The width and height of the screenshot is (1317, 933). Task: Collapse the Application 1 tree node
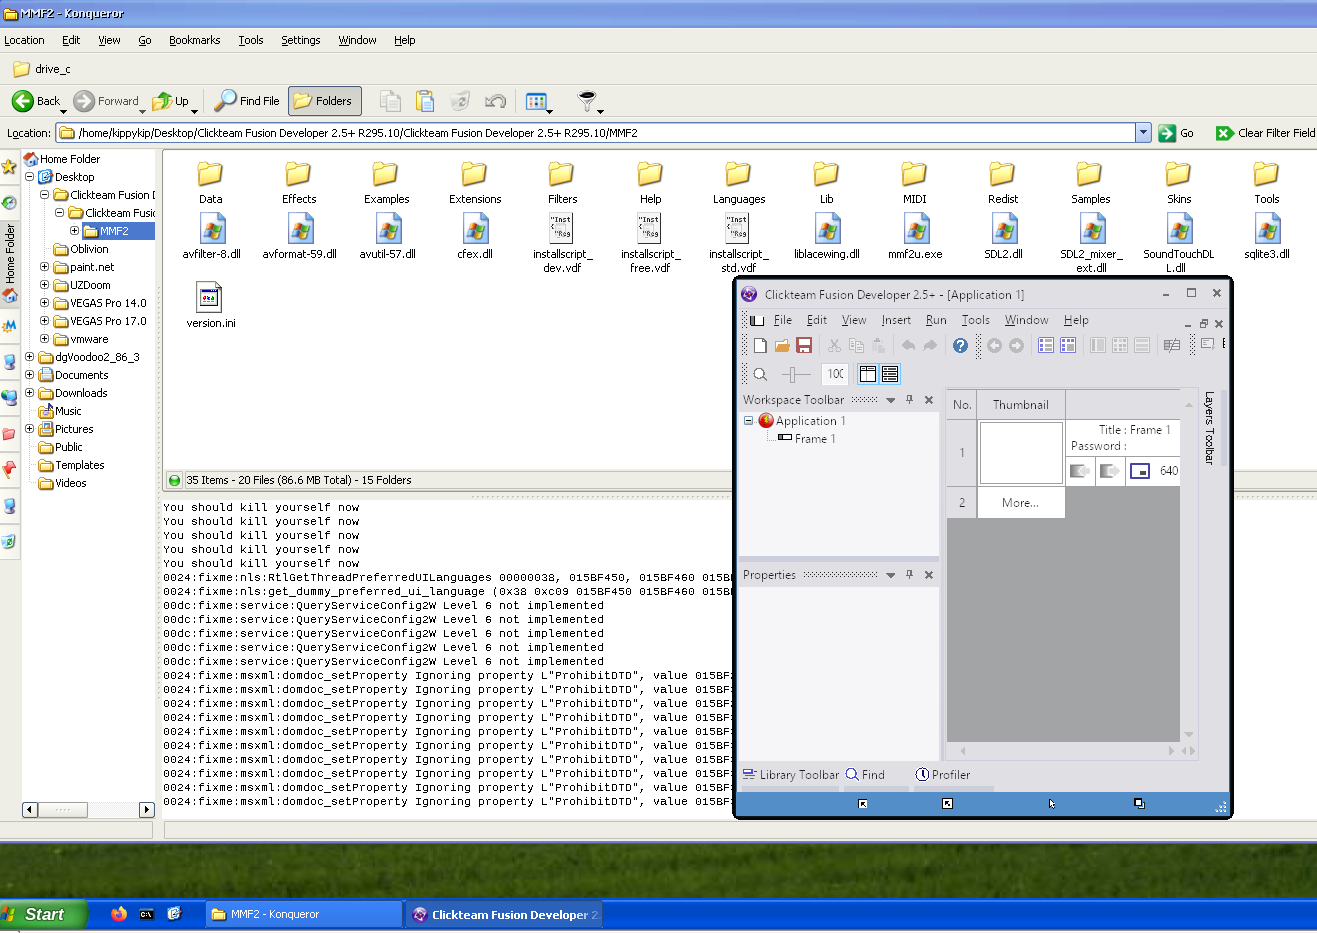pyautogui.click(x=748, y=421)
